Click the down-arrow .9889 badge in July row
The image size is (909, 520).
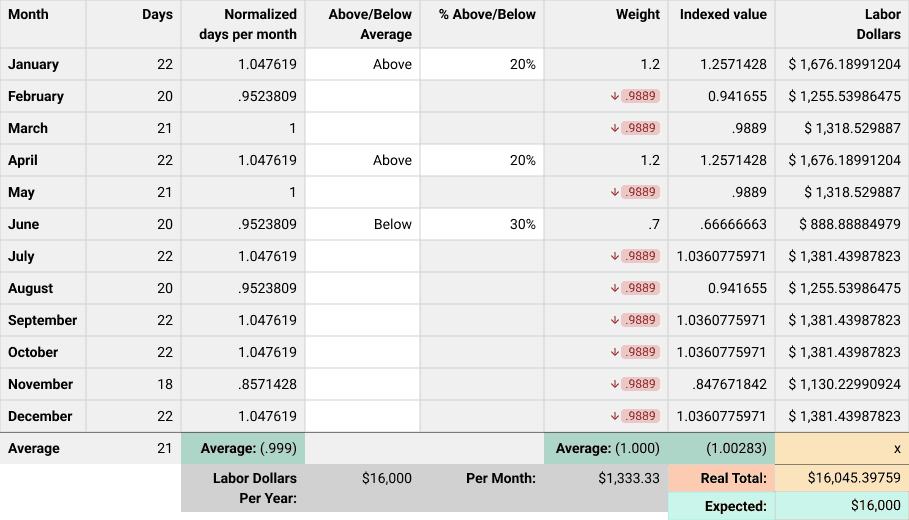click(x=635, y=256)
